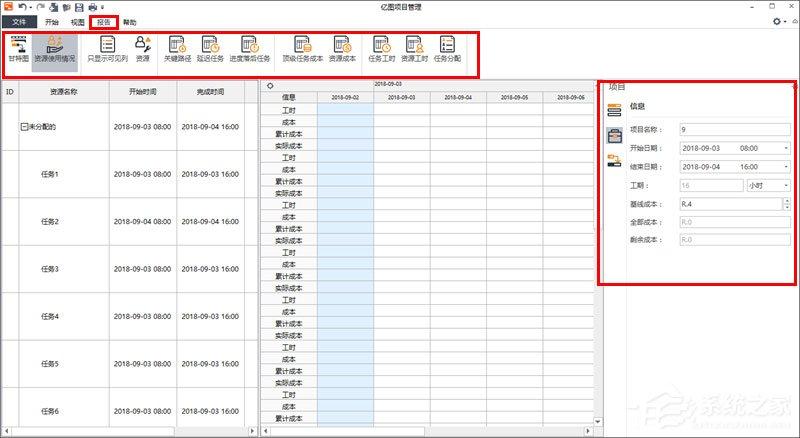
Task: Switch to the 帮助 ribbon tab
Action: click(130, 22)
